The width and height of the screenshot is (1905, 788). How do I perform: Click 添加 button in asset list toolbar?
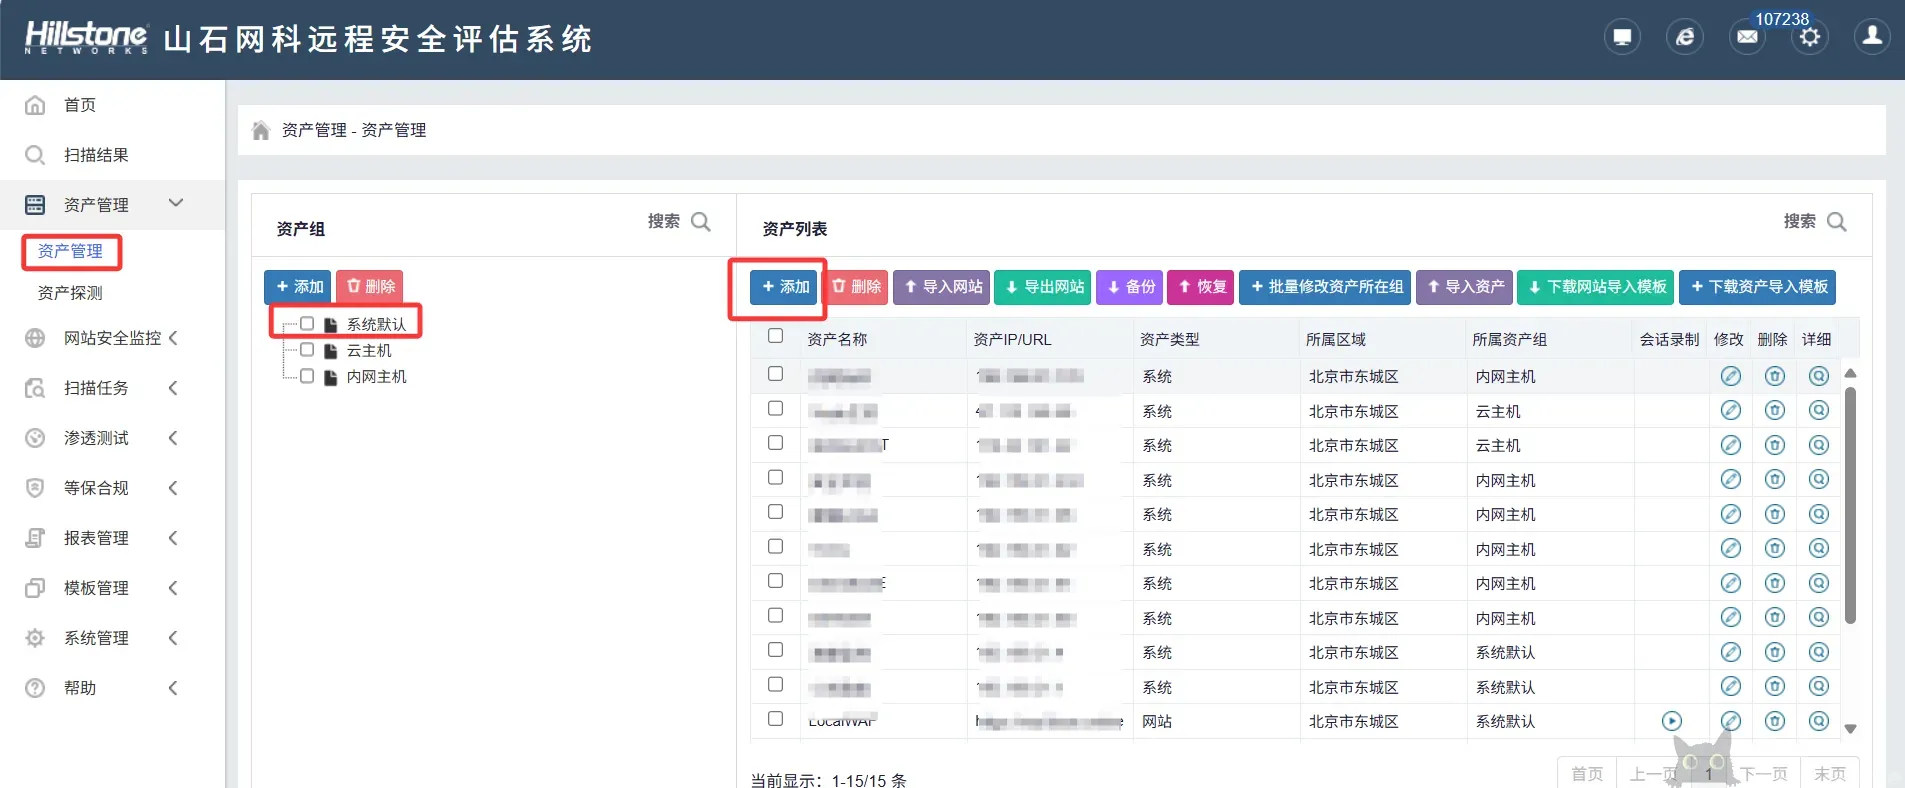(784, 287)
